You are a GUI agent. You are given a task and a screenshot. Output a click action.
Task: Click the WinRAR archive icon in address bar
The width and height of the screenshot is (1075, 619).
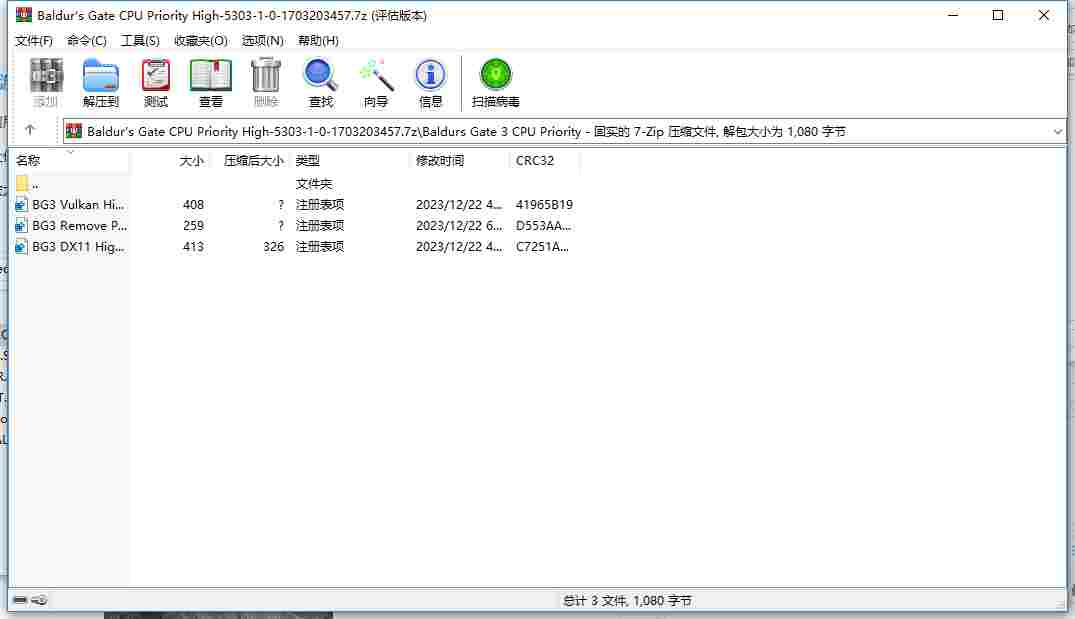click(x=74, y=131)
